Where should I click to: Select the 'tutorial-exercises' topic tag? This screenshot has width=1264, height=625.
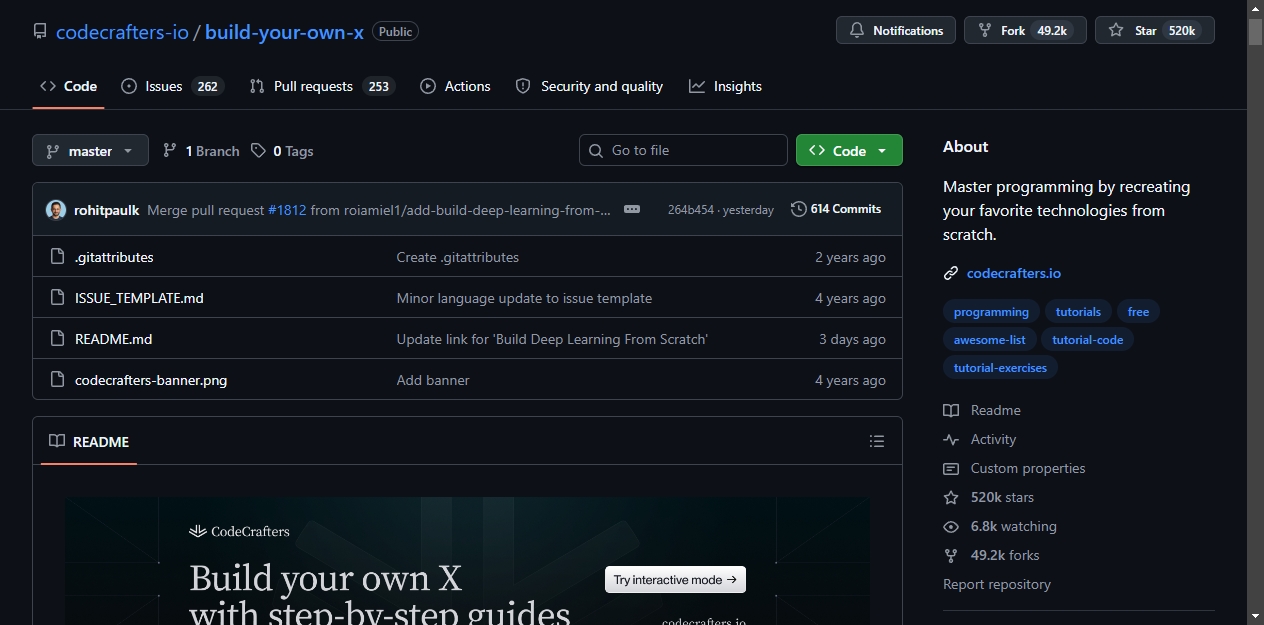(x=1000, y=368)
